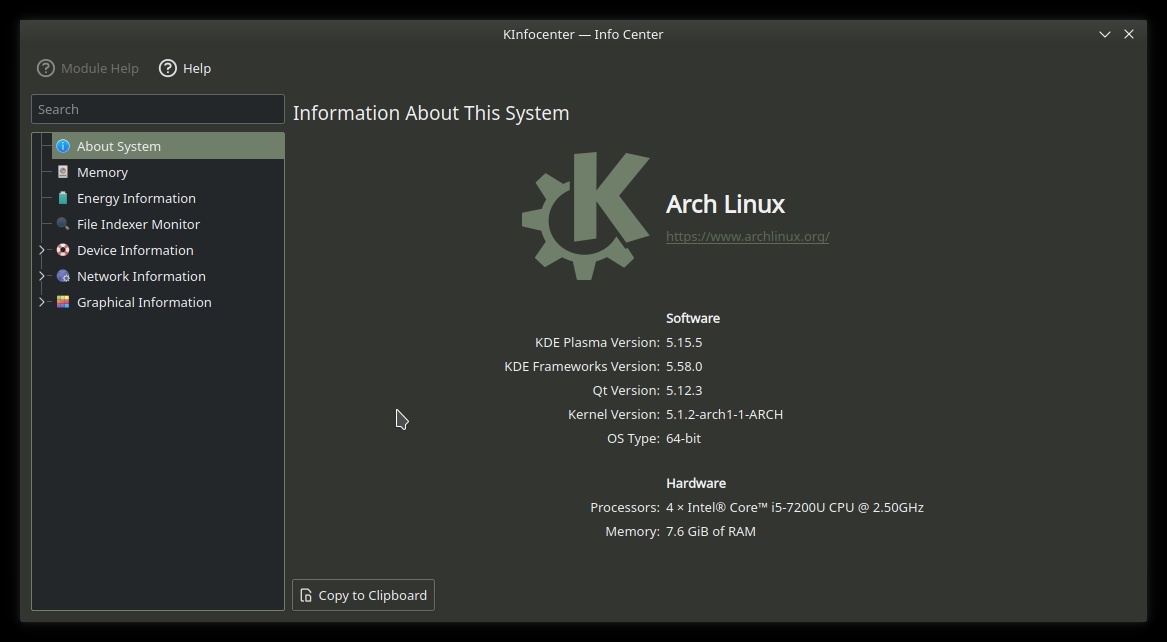Click the large KDE gear logo
Image resolution: width=1167 pixels, height=642 pixels.
586,216
